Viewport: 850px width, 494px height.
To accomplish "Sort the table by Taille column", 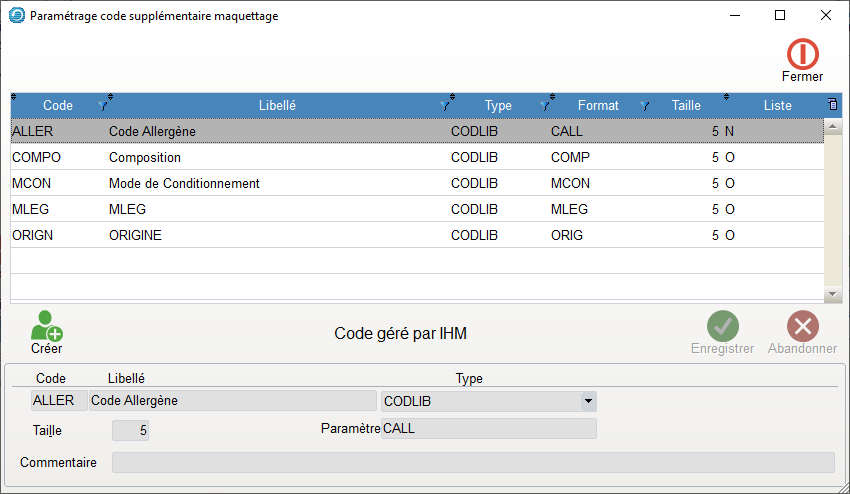I will coord(686,105).
